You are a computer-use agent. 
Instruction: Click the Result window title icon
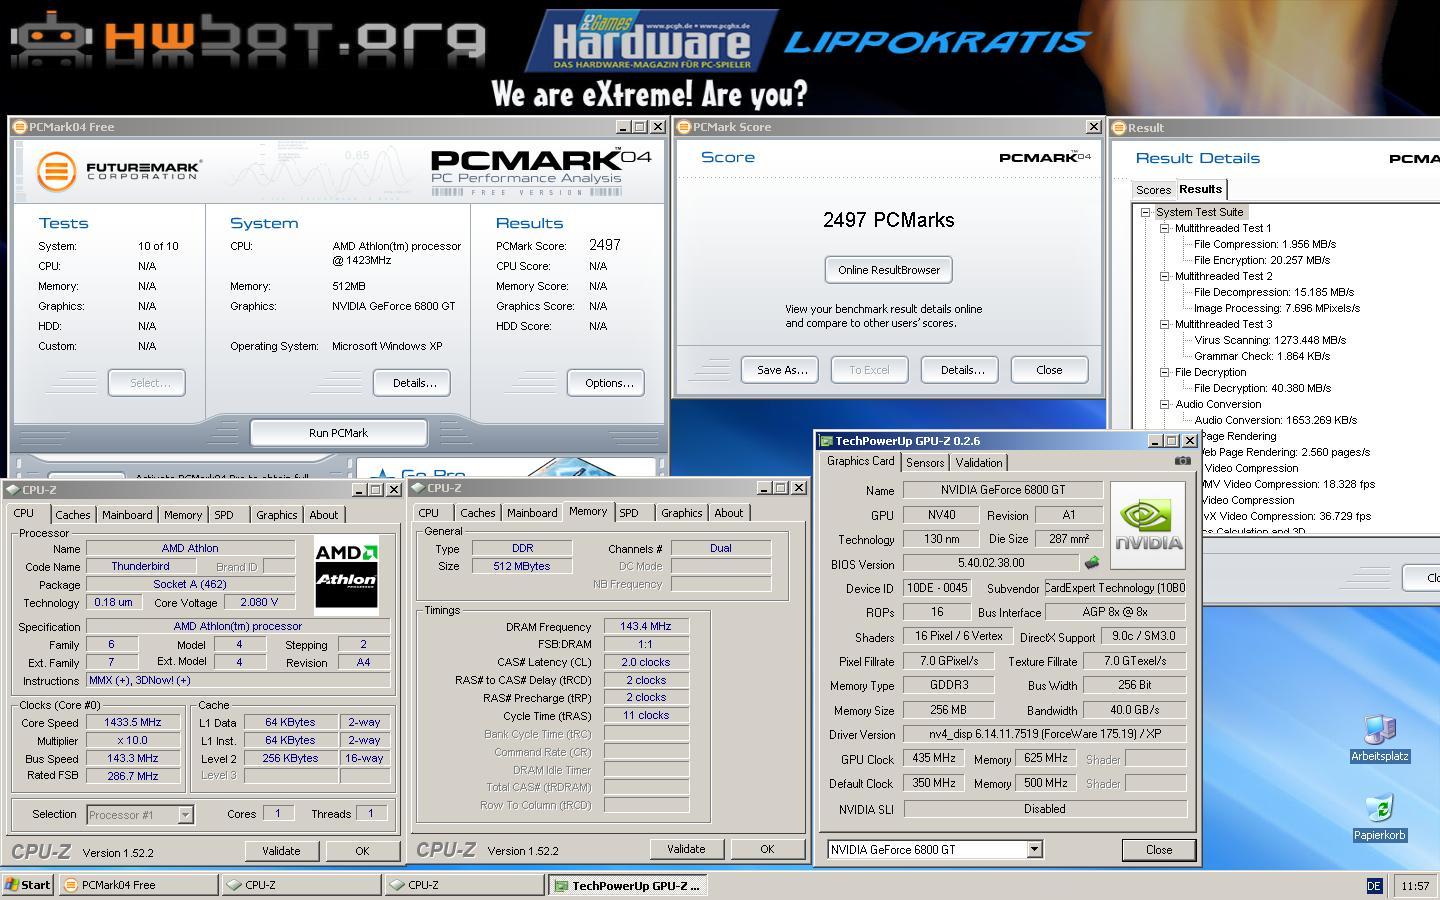(1120, 127)
